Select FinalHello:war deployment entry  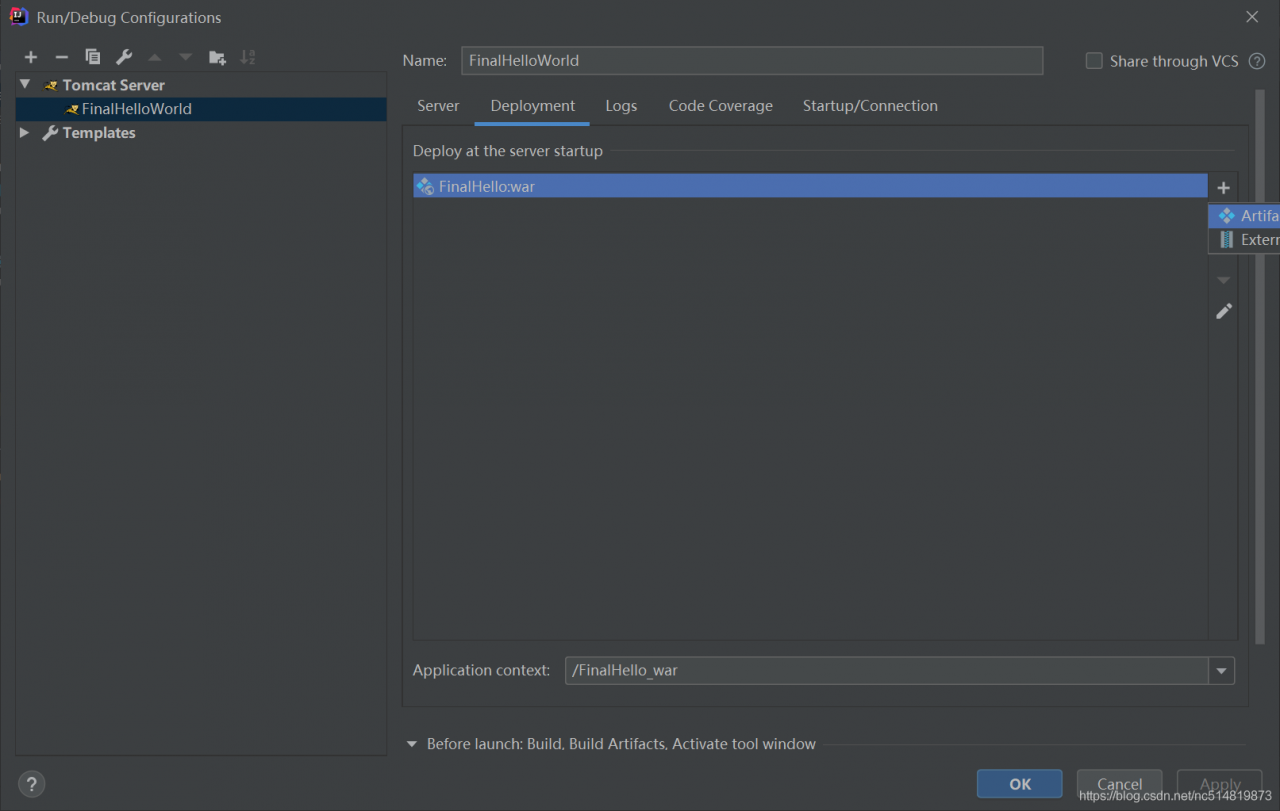click(x=810, y=186)
